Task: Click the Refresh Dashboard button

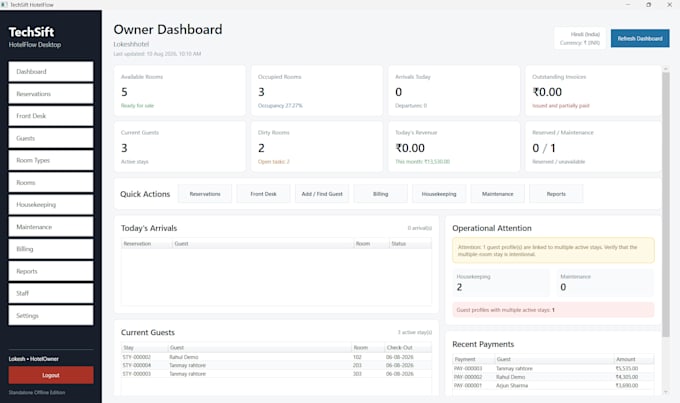Action: pos(640,38)
